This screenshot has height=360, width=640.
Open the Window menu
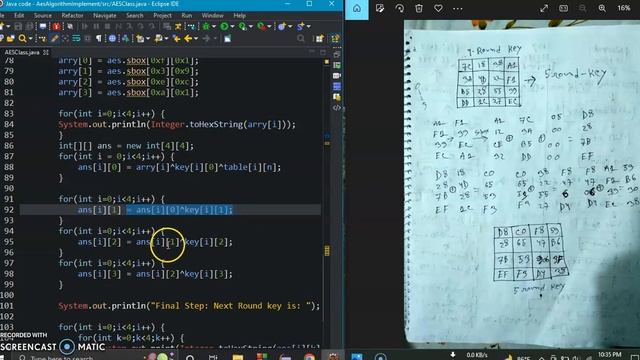(x=212, y=16)
